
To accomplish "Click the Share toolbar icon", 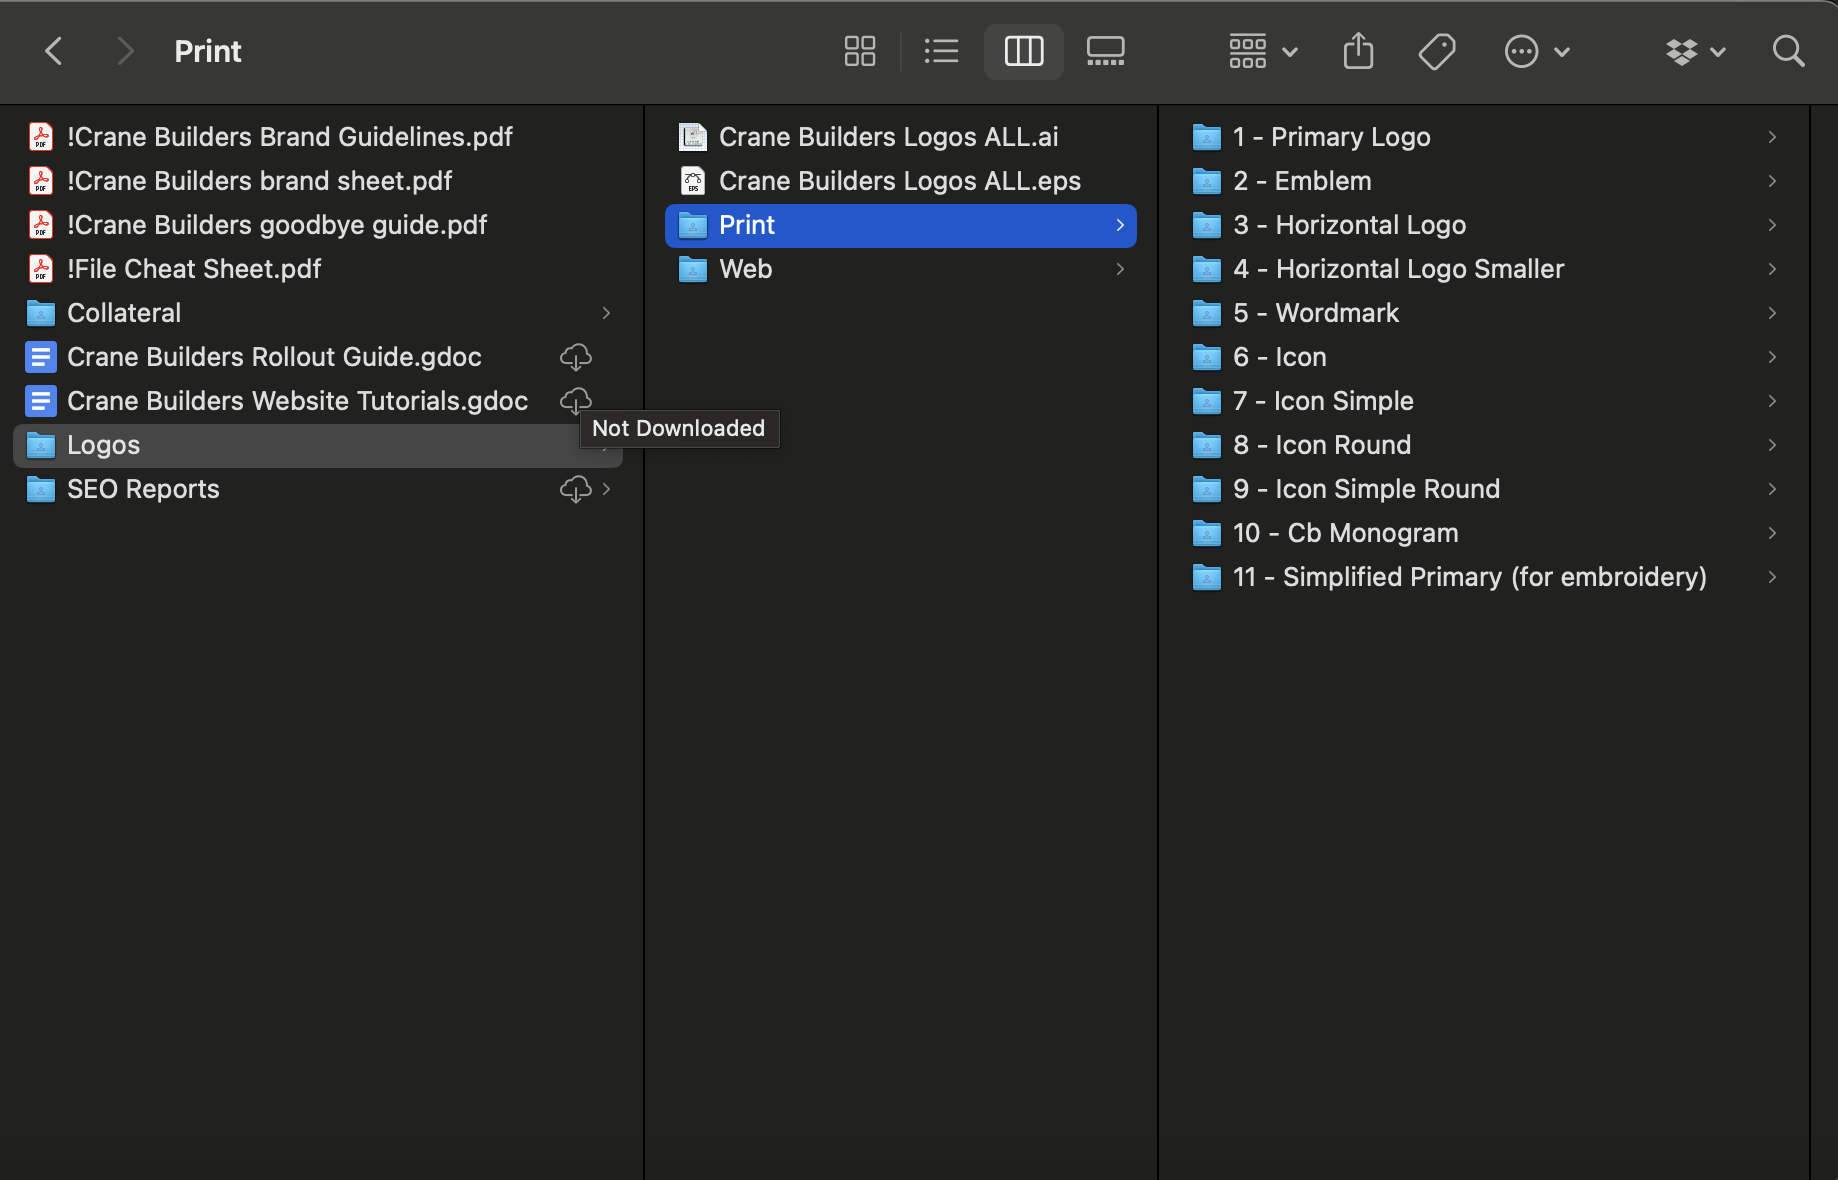I will (1358, 51).
